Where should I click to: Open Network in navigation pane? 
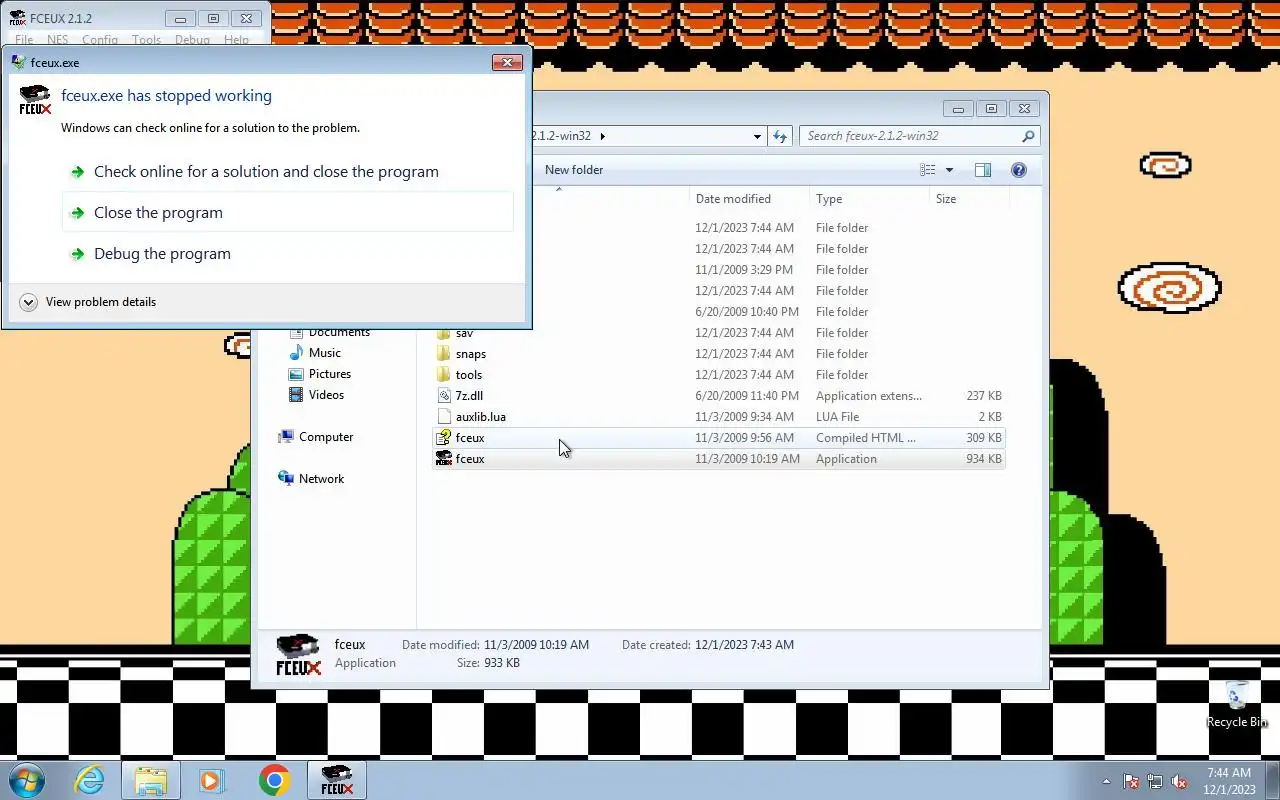[321, 479]
